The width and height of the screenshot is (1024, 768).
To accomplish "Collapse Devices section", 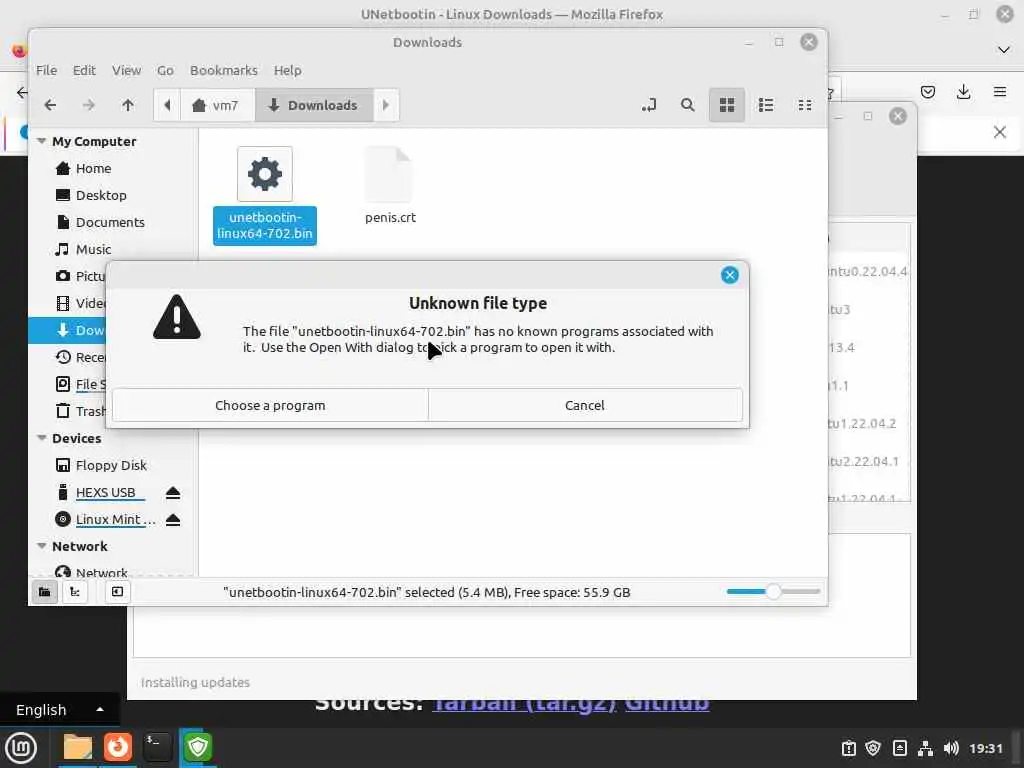I will (41, 438).
